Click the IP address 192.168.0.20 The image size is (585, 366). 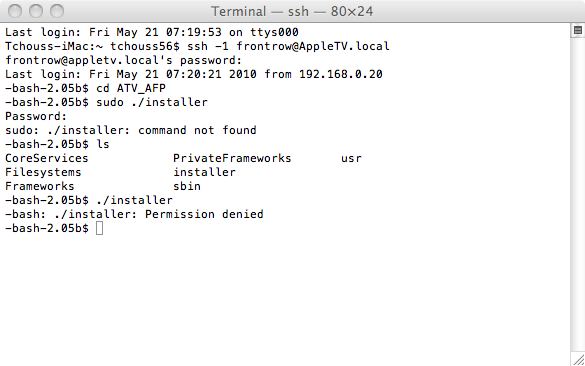341,74
